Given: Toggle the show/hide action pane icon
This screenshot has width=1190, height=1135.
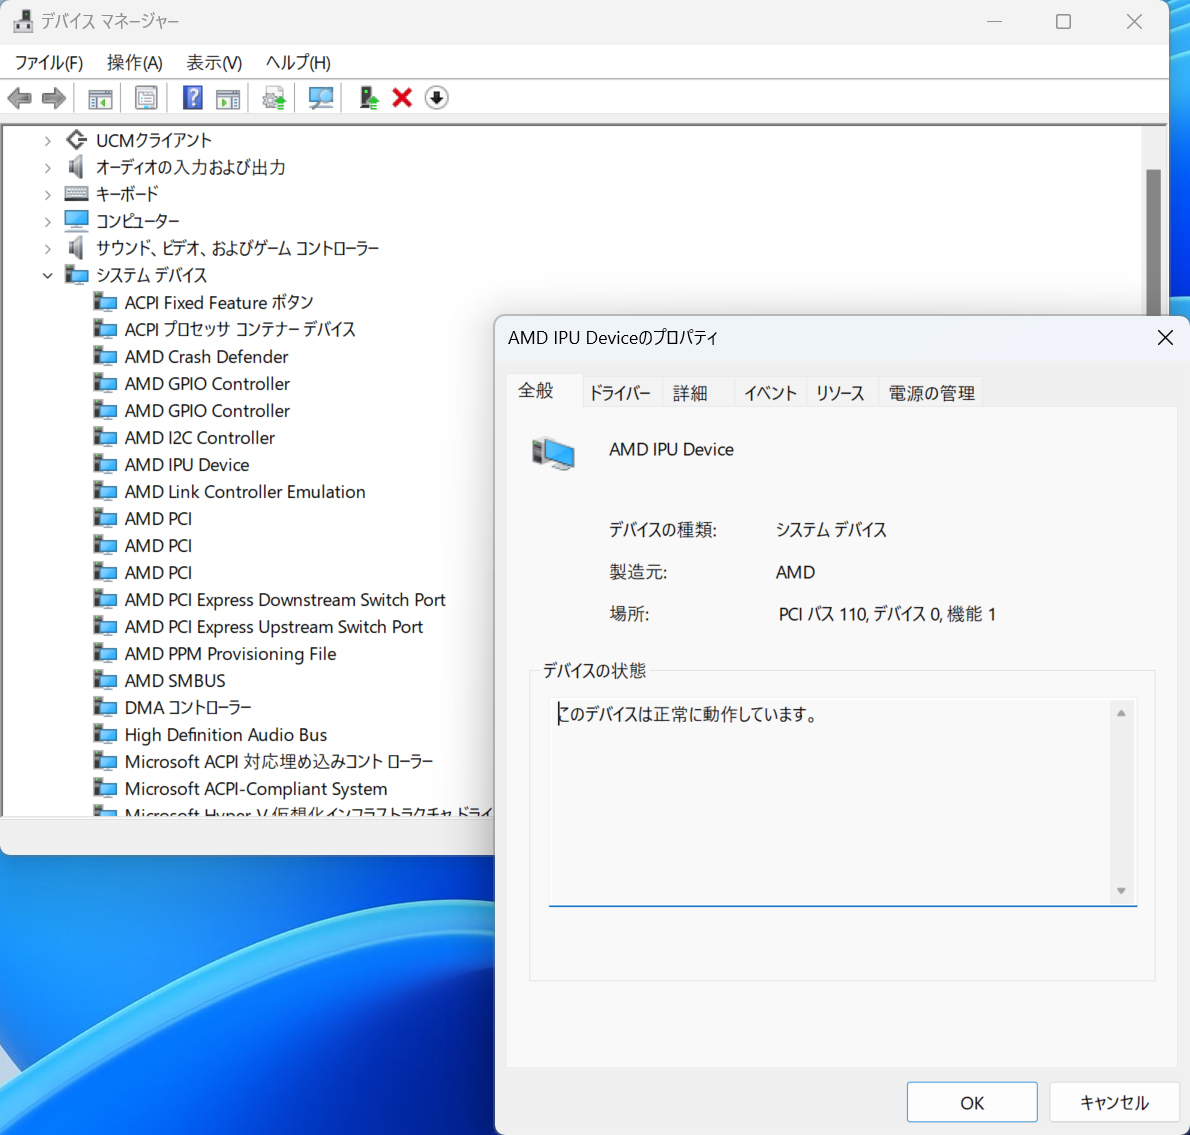Looking at the screenshot, I should (228, 98).
